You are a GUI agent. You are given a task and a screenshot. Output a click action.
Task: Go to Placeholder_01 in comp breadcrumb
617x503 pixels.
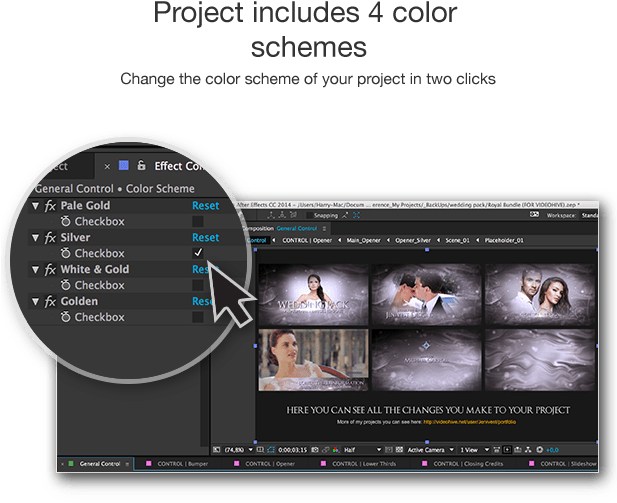tap(504, 240)
